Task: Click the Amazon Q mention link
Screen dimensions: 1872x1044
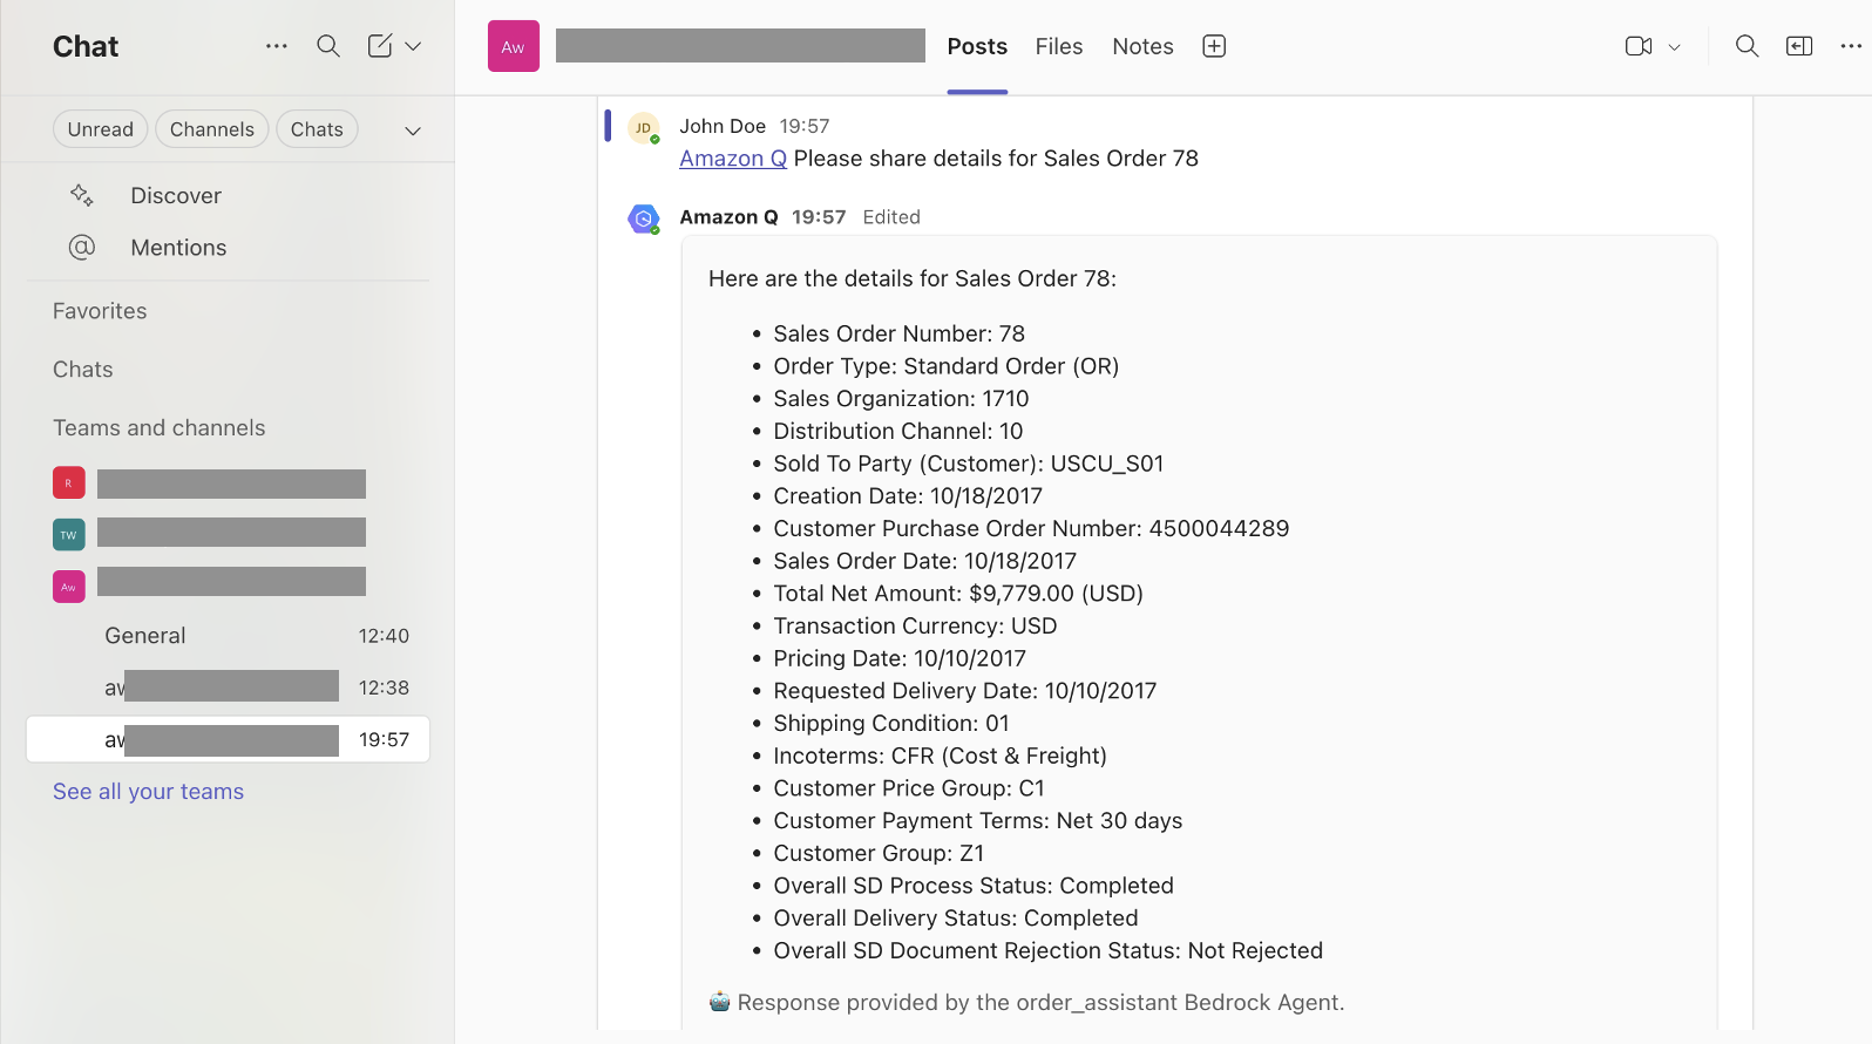Action: [733, 158]
